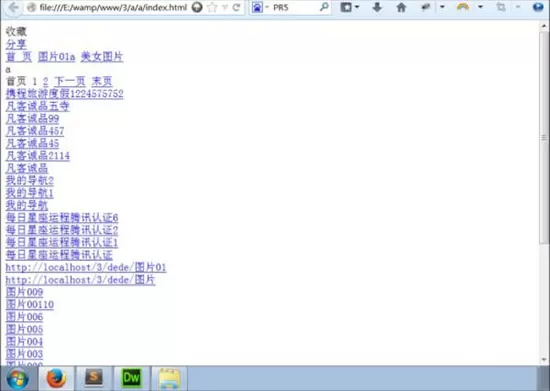Open link 携程旅游度假1224575752
550x391 pixels.
click(65, 94)
